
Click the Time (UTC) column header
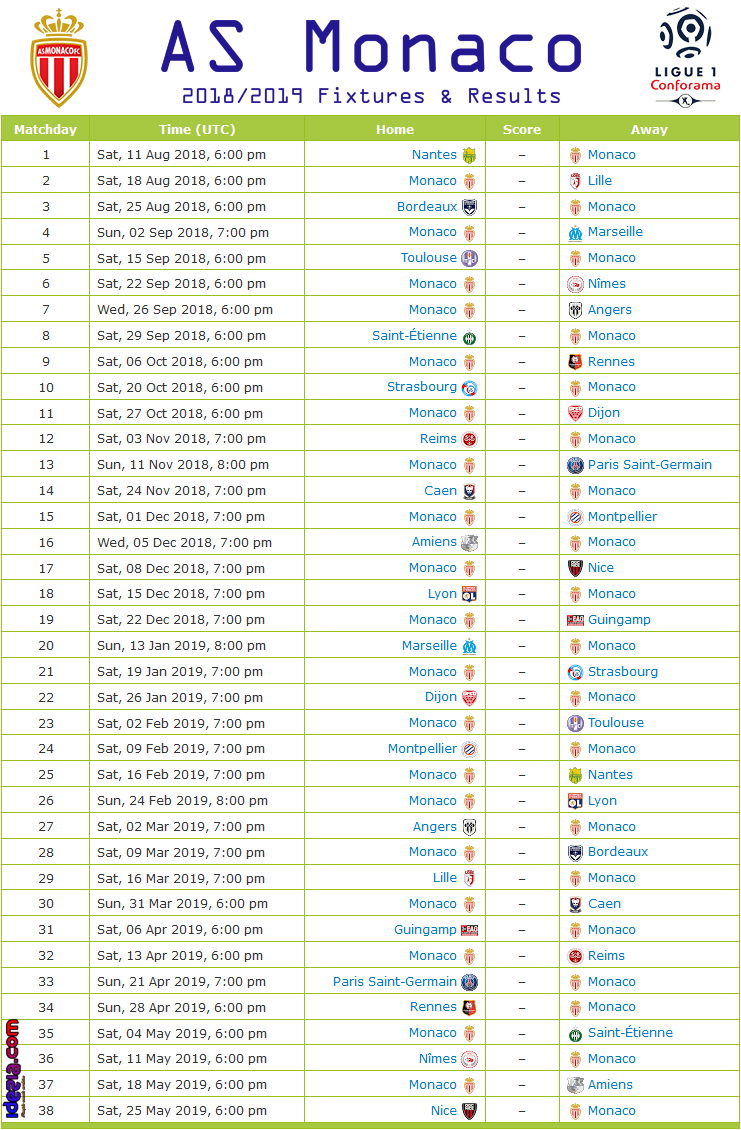pos(197,130)
